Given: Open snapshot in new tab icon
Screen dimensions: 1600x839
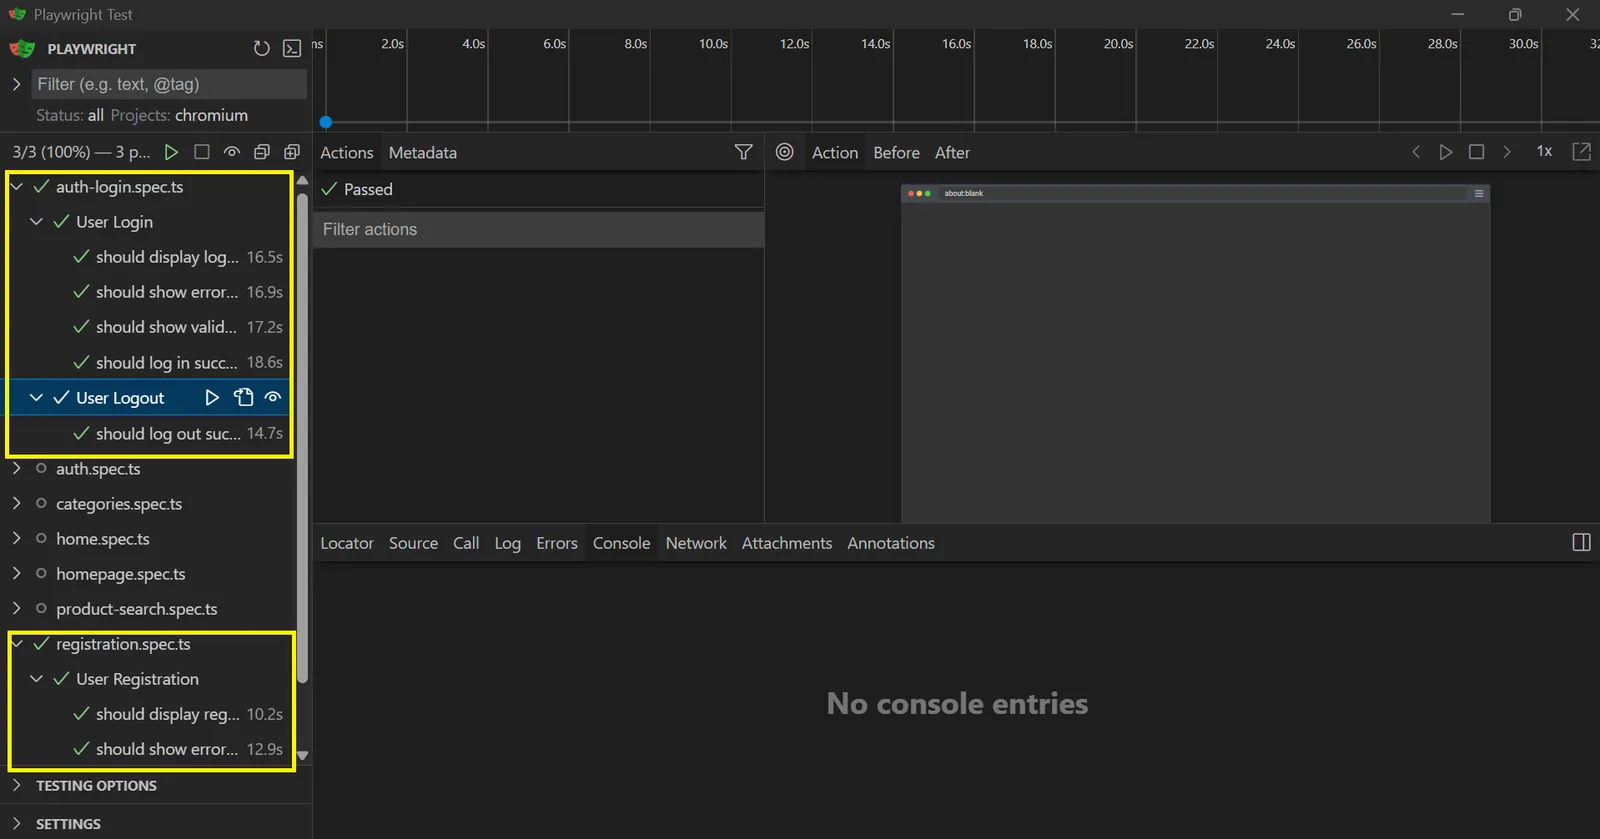Looking at the screenshot, I should tap(1581, 152).
